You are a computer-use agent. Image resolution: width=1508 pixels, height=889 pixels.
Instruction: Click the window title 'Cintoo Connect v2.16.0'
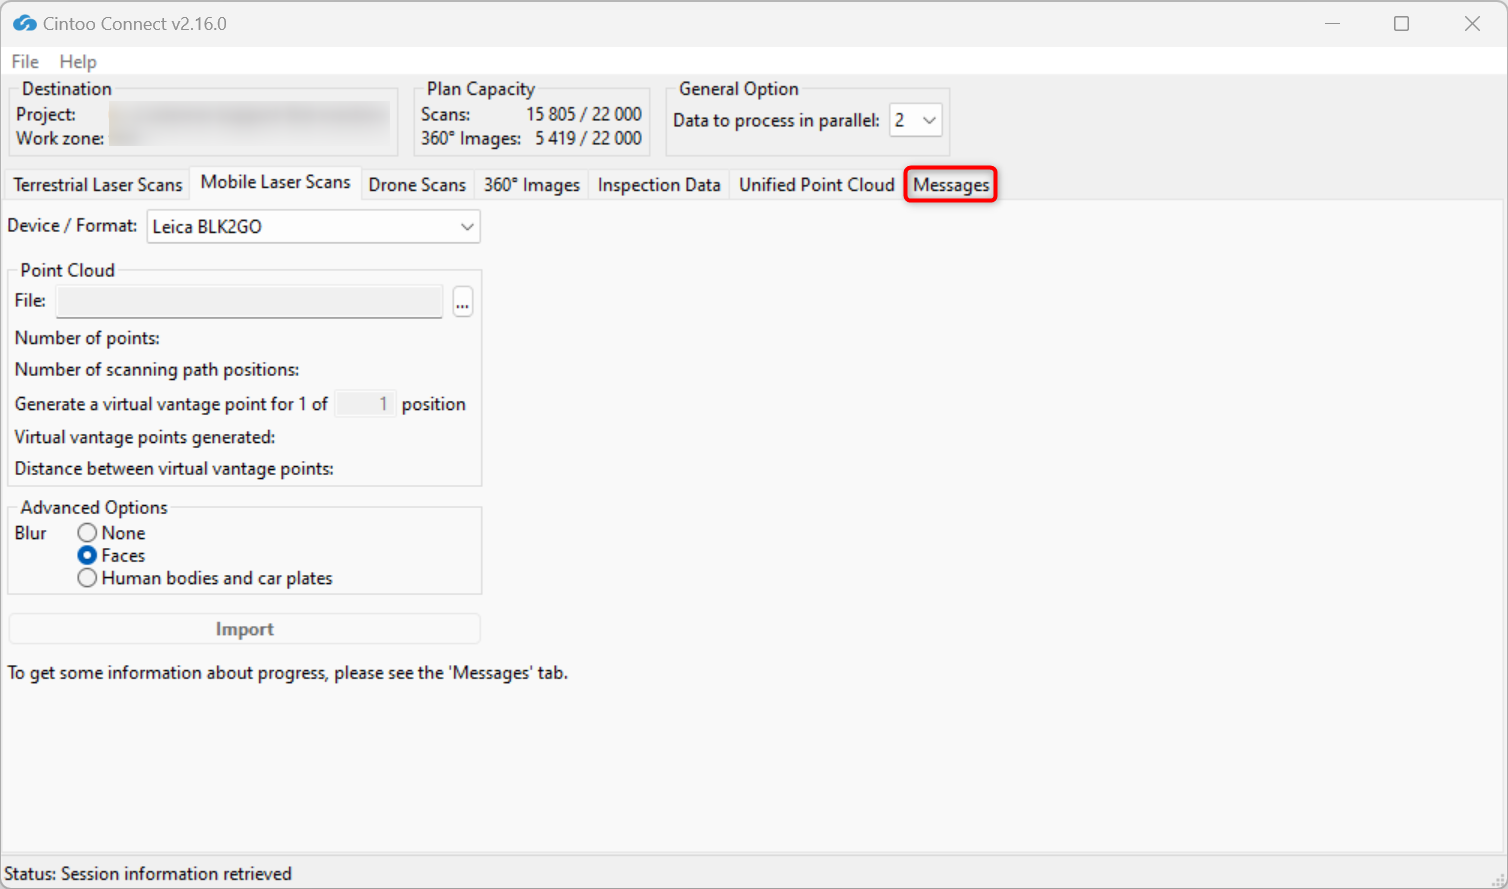tap(135, 23)
